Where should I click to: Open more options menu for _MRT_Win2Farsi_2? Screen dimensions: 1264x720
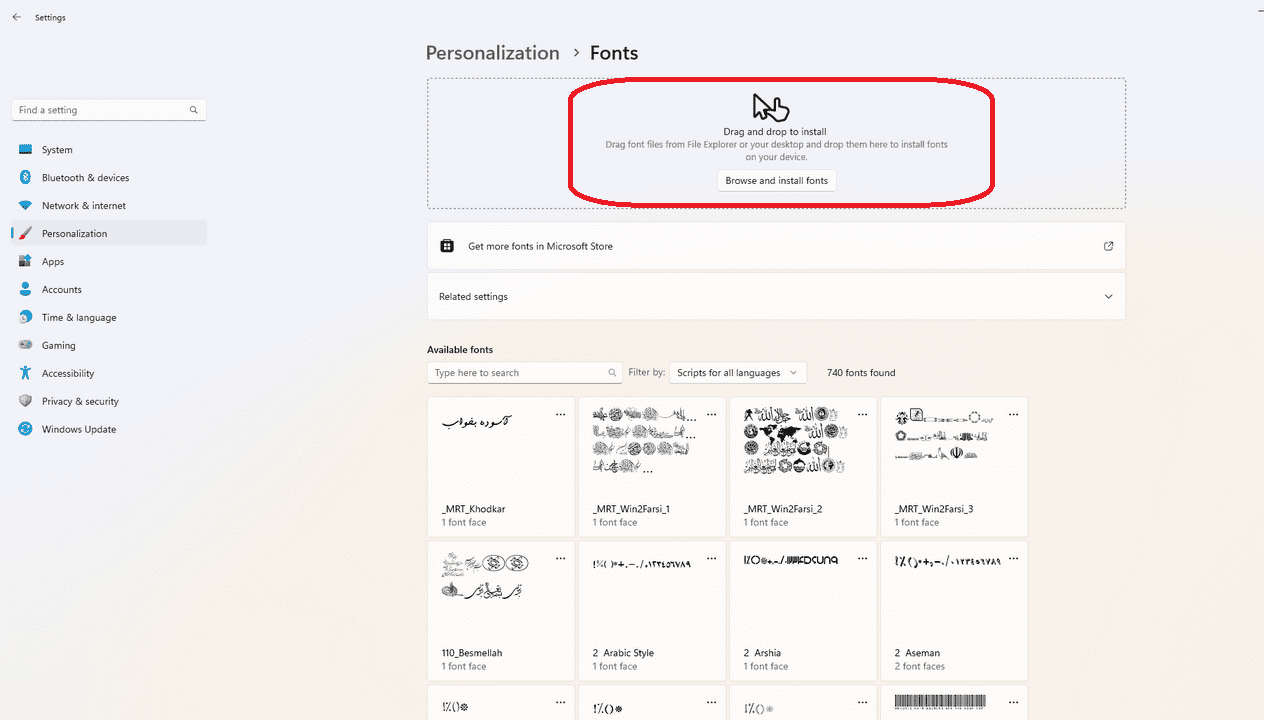coord(862,414)
